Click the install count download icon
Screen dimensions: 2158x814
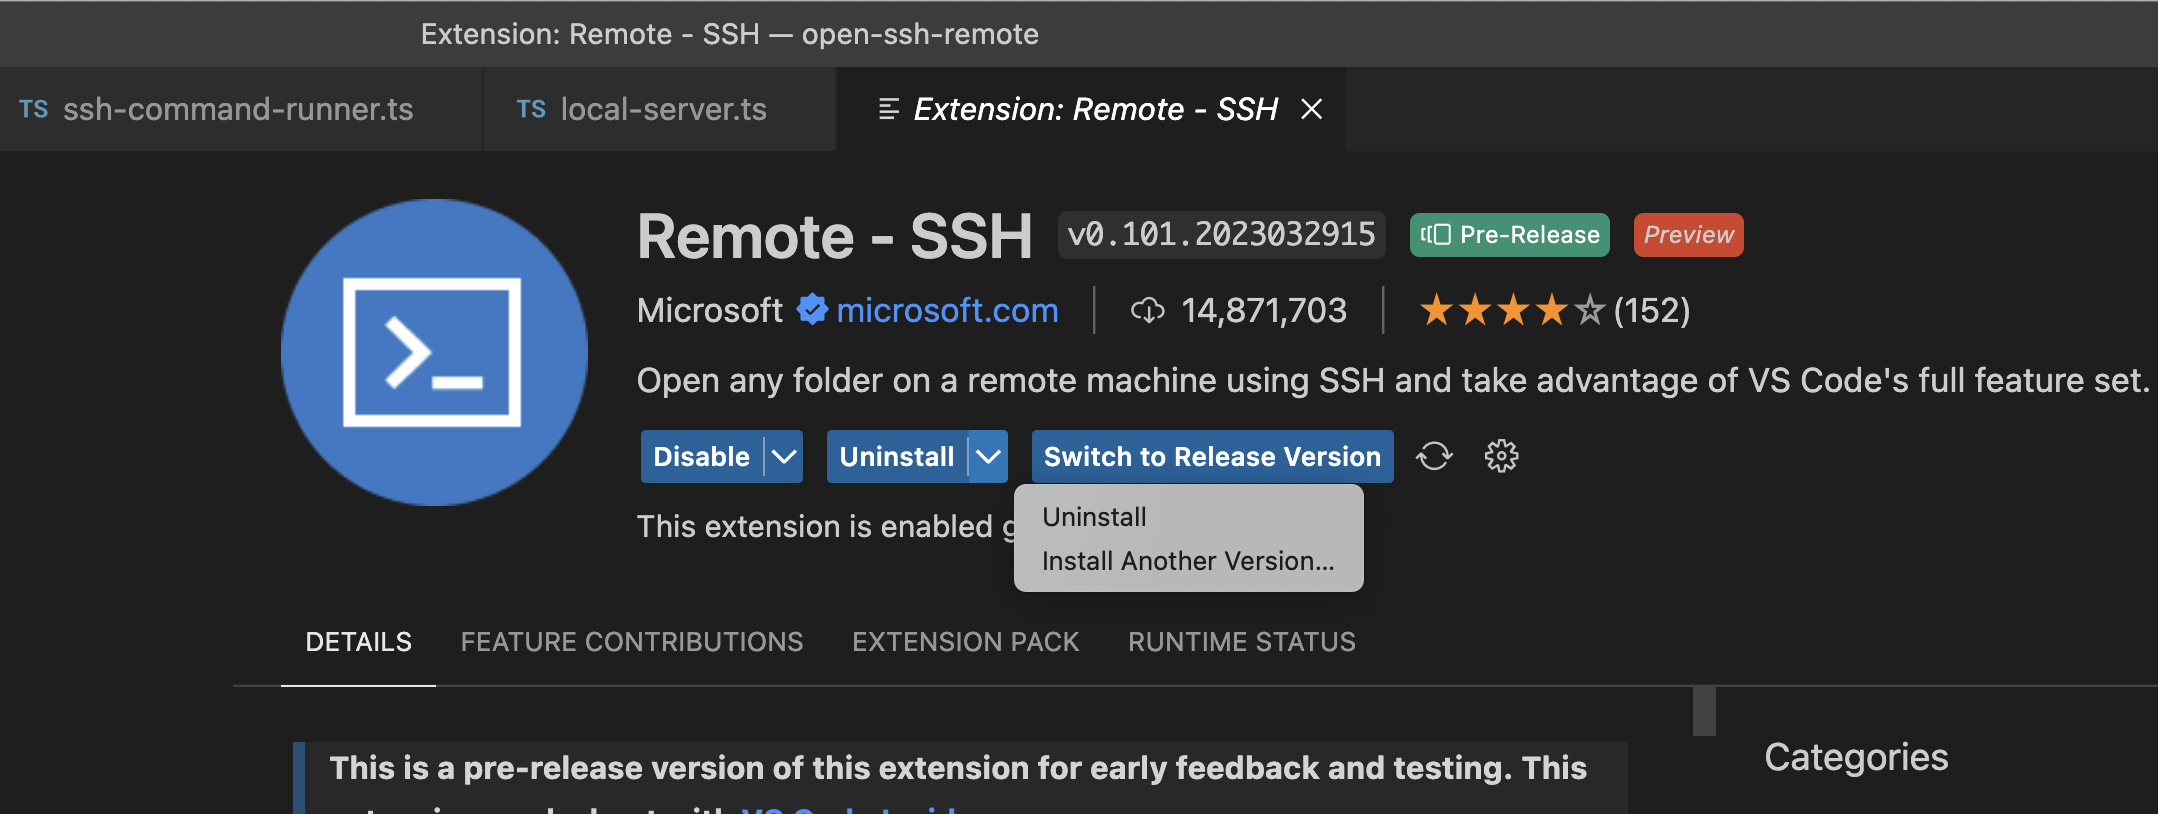1147,311
